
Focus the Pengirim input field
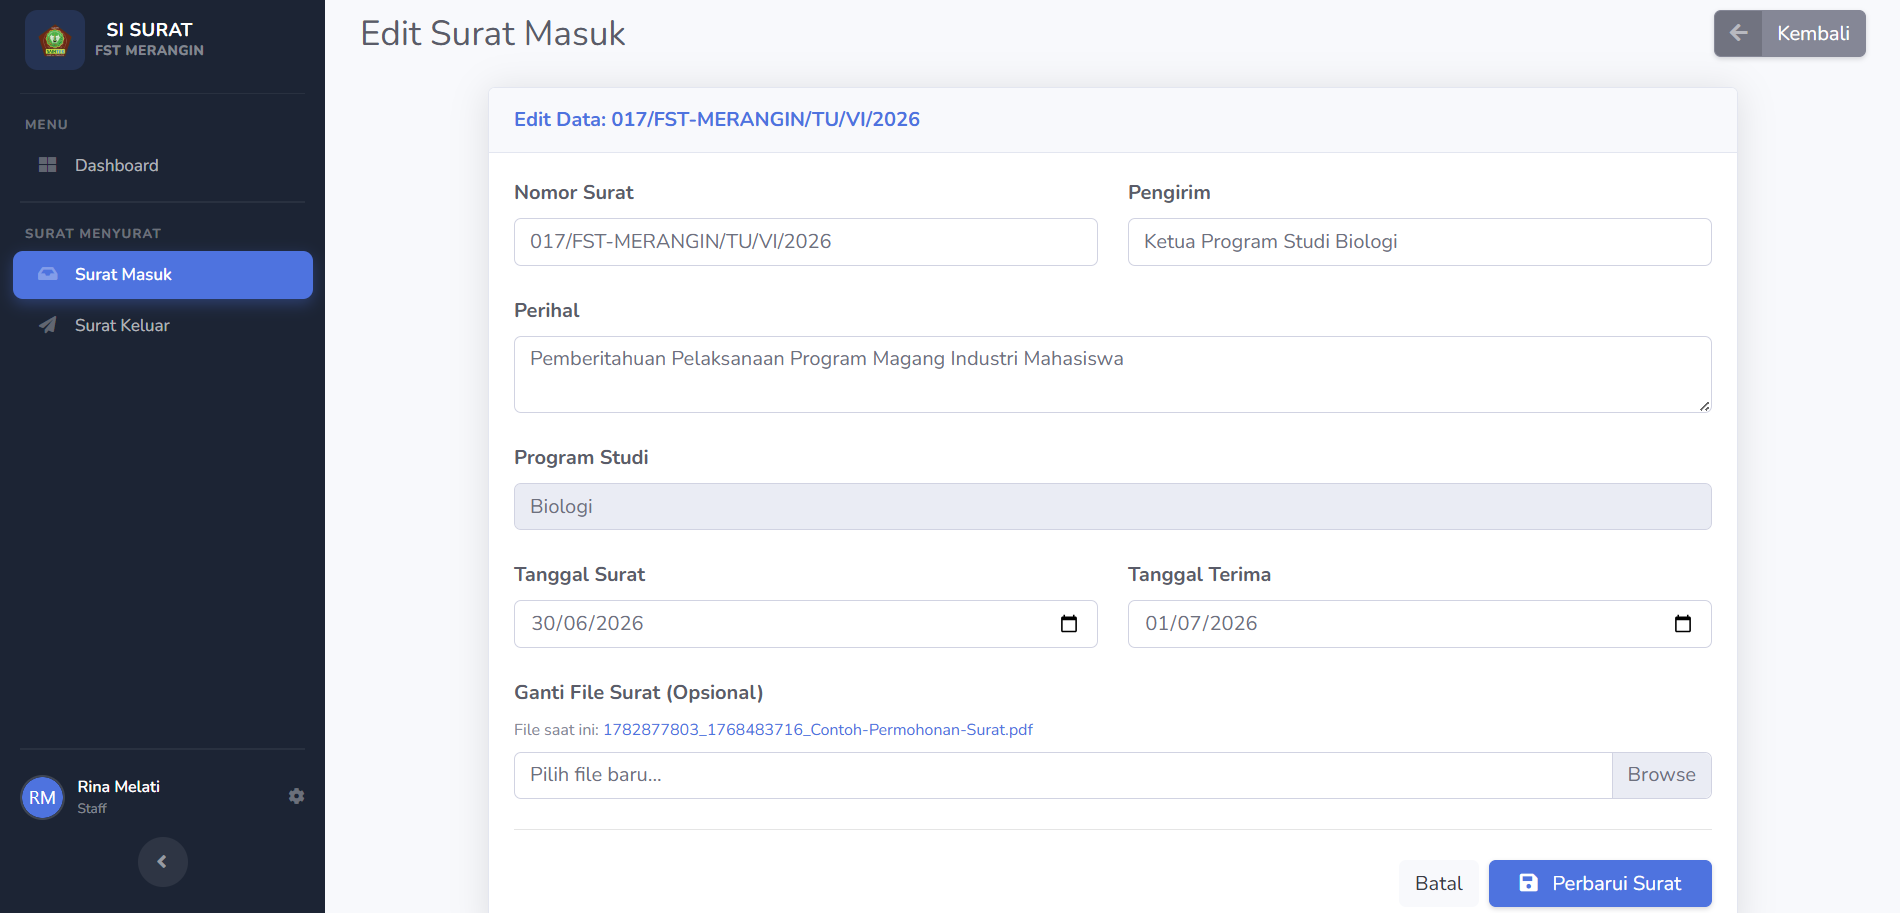click(1420, 242)
